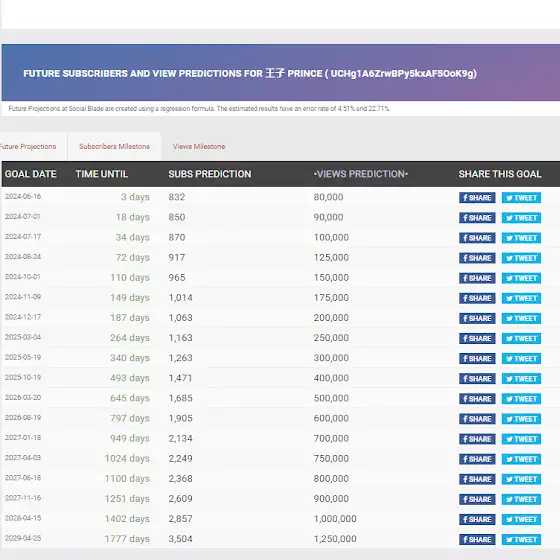Share the 1,000,000 views goal on Facebook
The image size is (560, 560).
pos(477,519)
